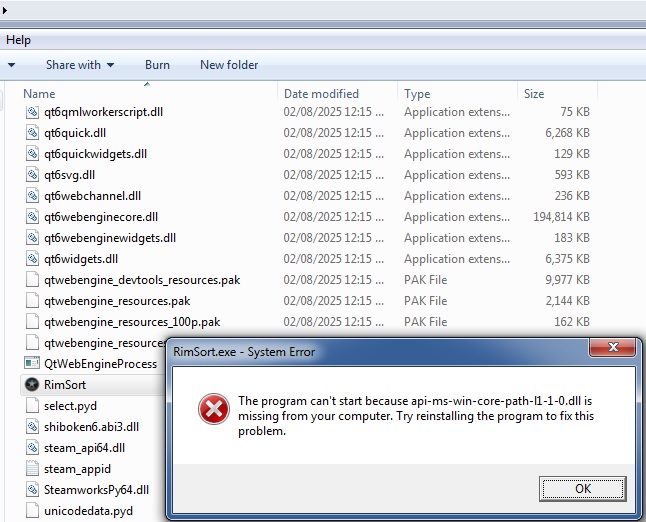This screenshot has height=522, width=646.
Task: Click the qt6svg.dll file icon
Action: coord(32,175)
